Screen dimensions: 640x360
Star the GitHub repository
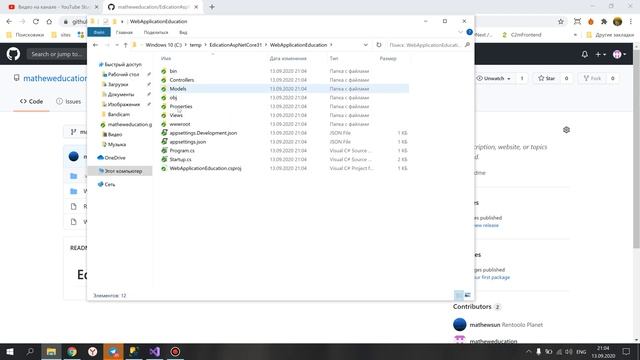tap(547, 78)
